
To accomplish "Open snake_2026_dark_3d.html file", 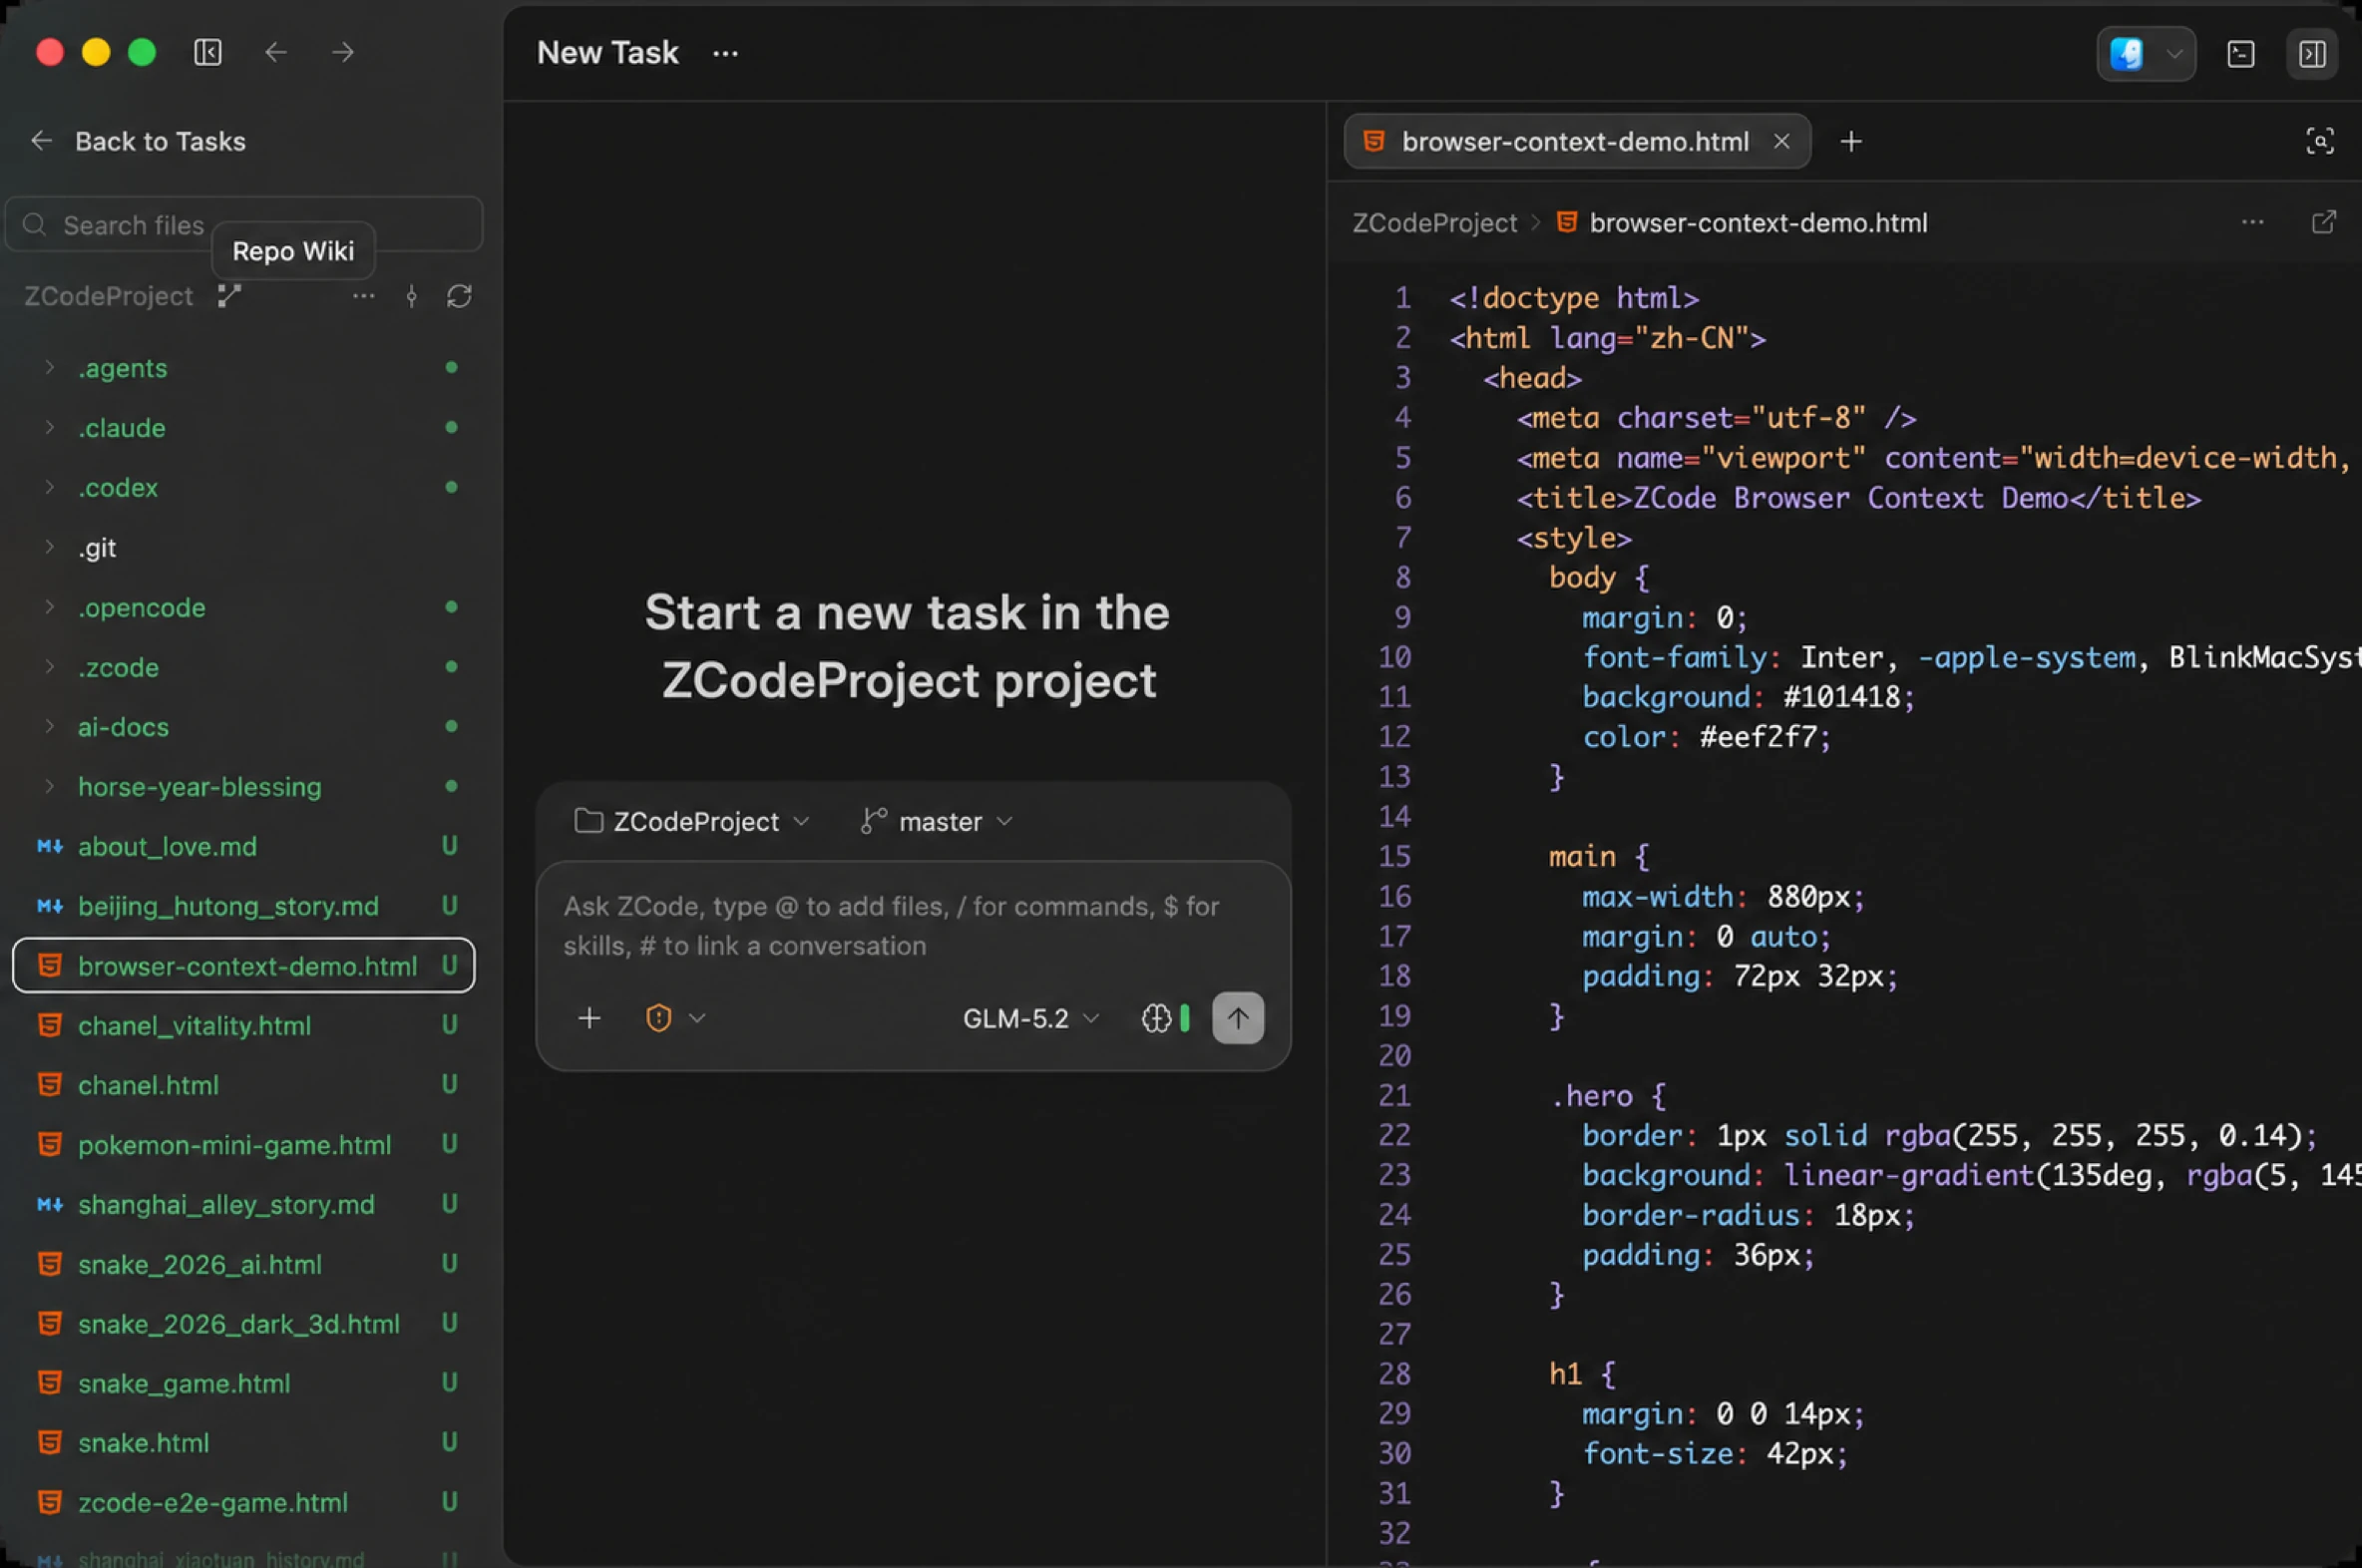I will tap(243, 1324).
